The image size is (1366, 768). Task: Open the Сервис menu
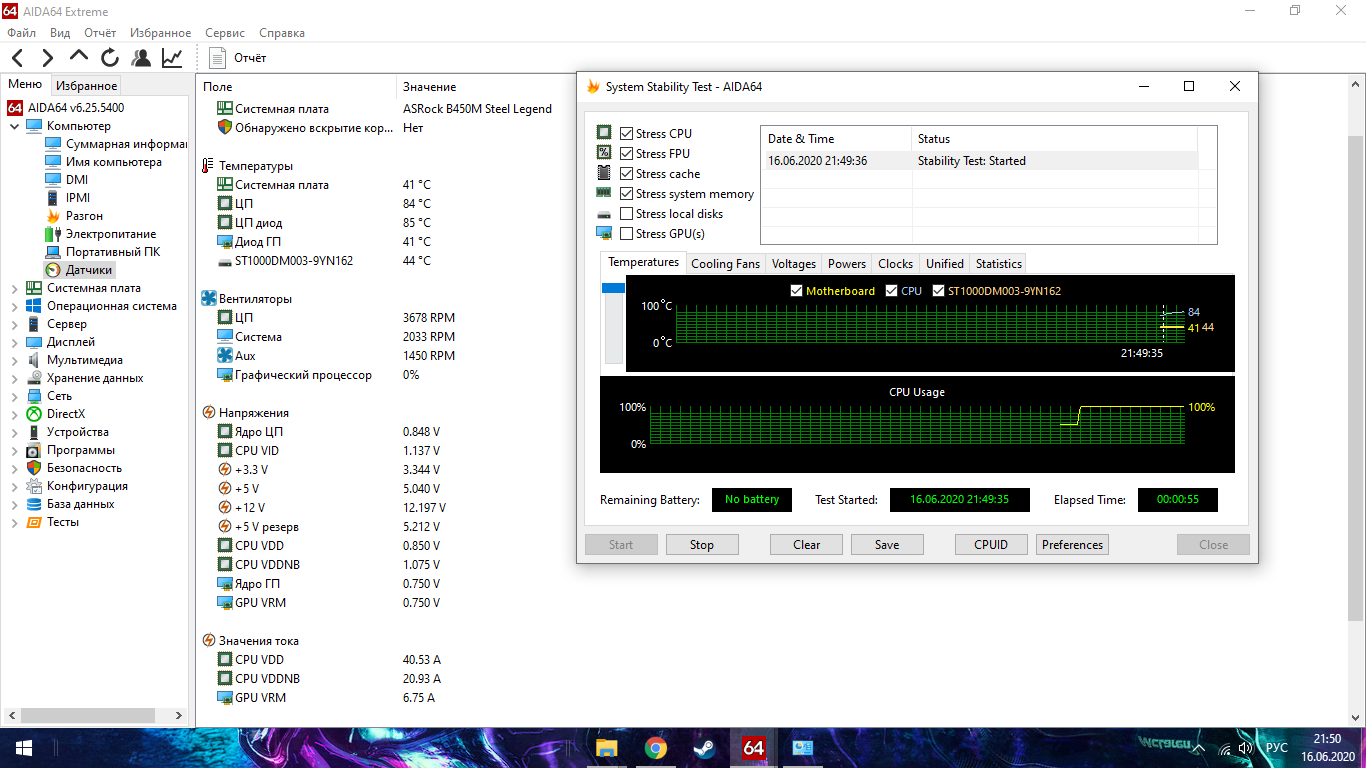(x=225, y=33)
